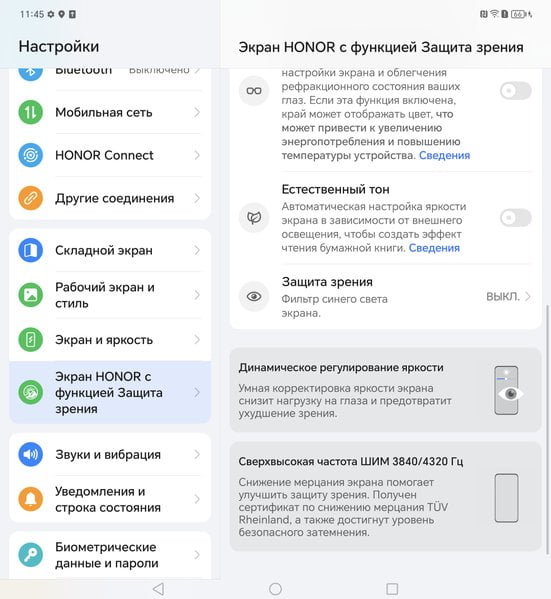Expand Рабочий экран и стиль chevron

197,295
